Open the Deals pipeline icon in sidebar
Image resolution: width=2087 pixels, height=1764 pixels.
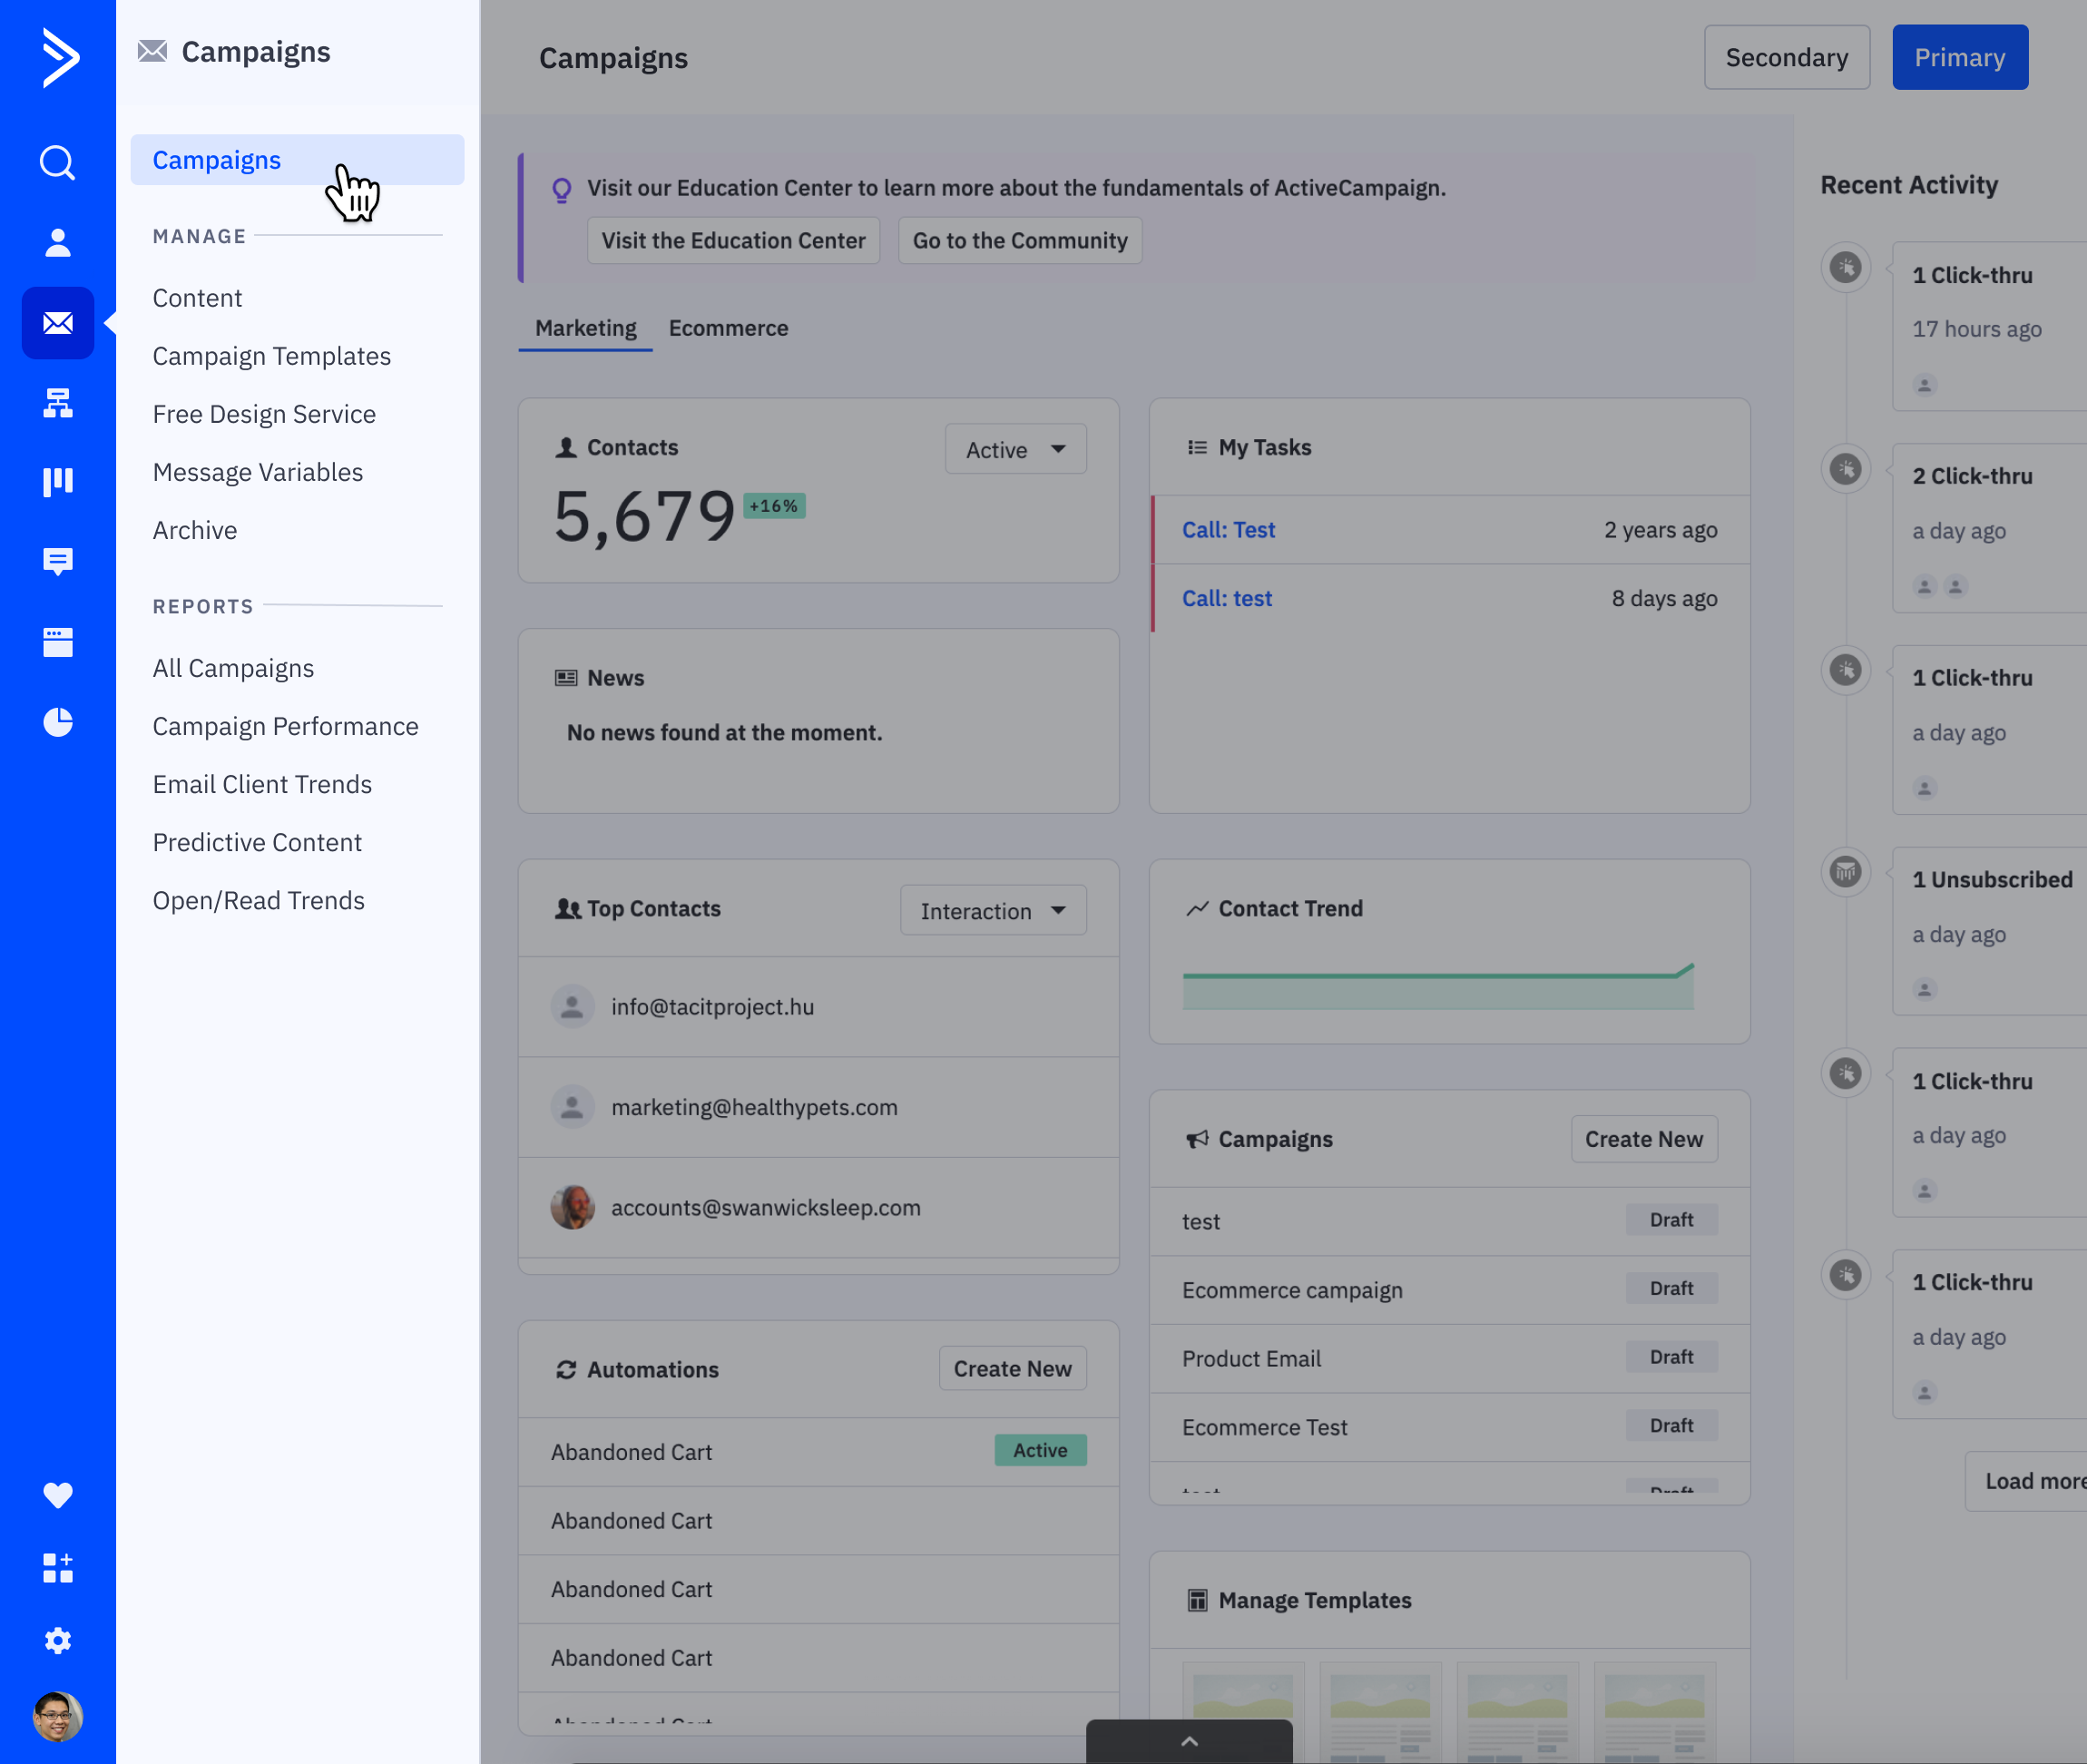[x=58, y=482]
